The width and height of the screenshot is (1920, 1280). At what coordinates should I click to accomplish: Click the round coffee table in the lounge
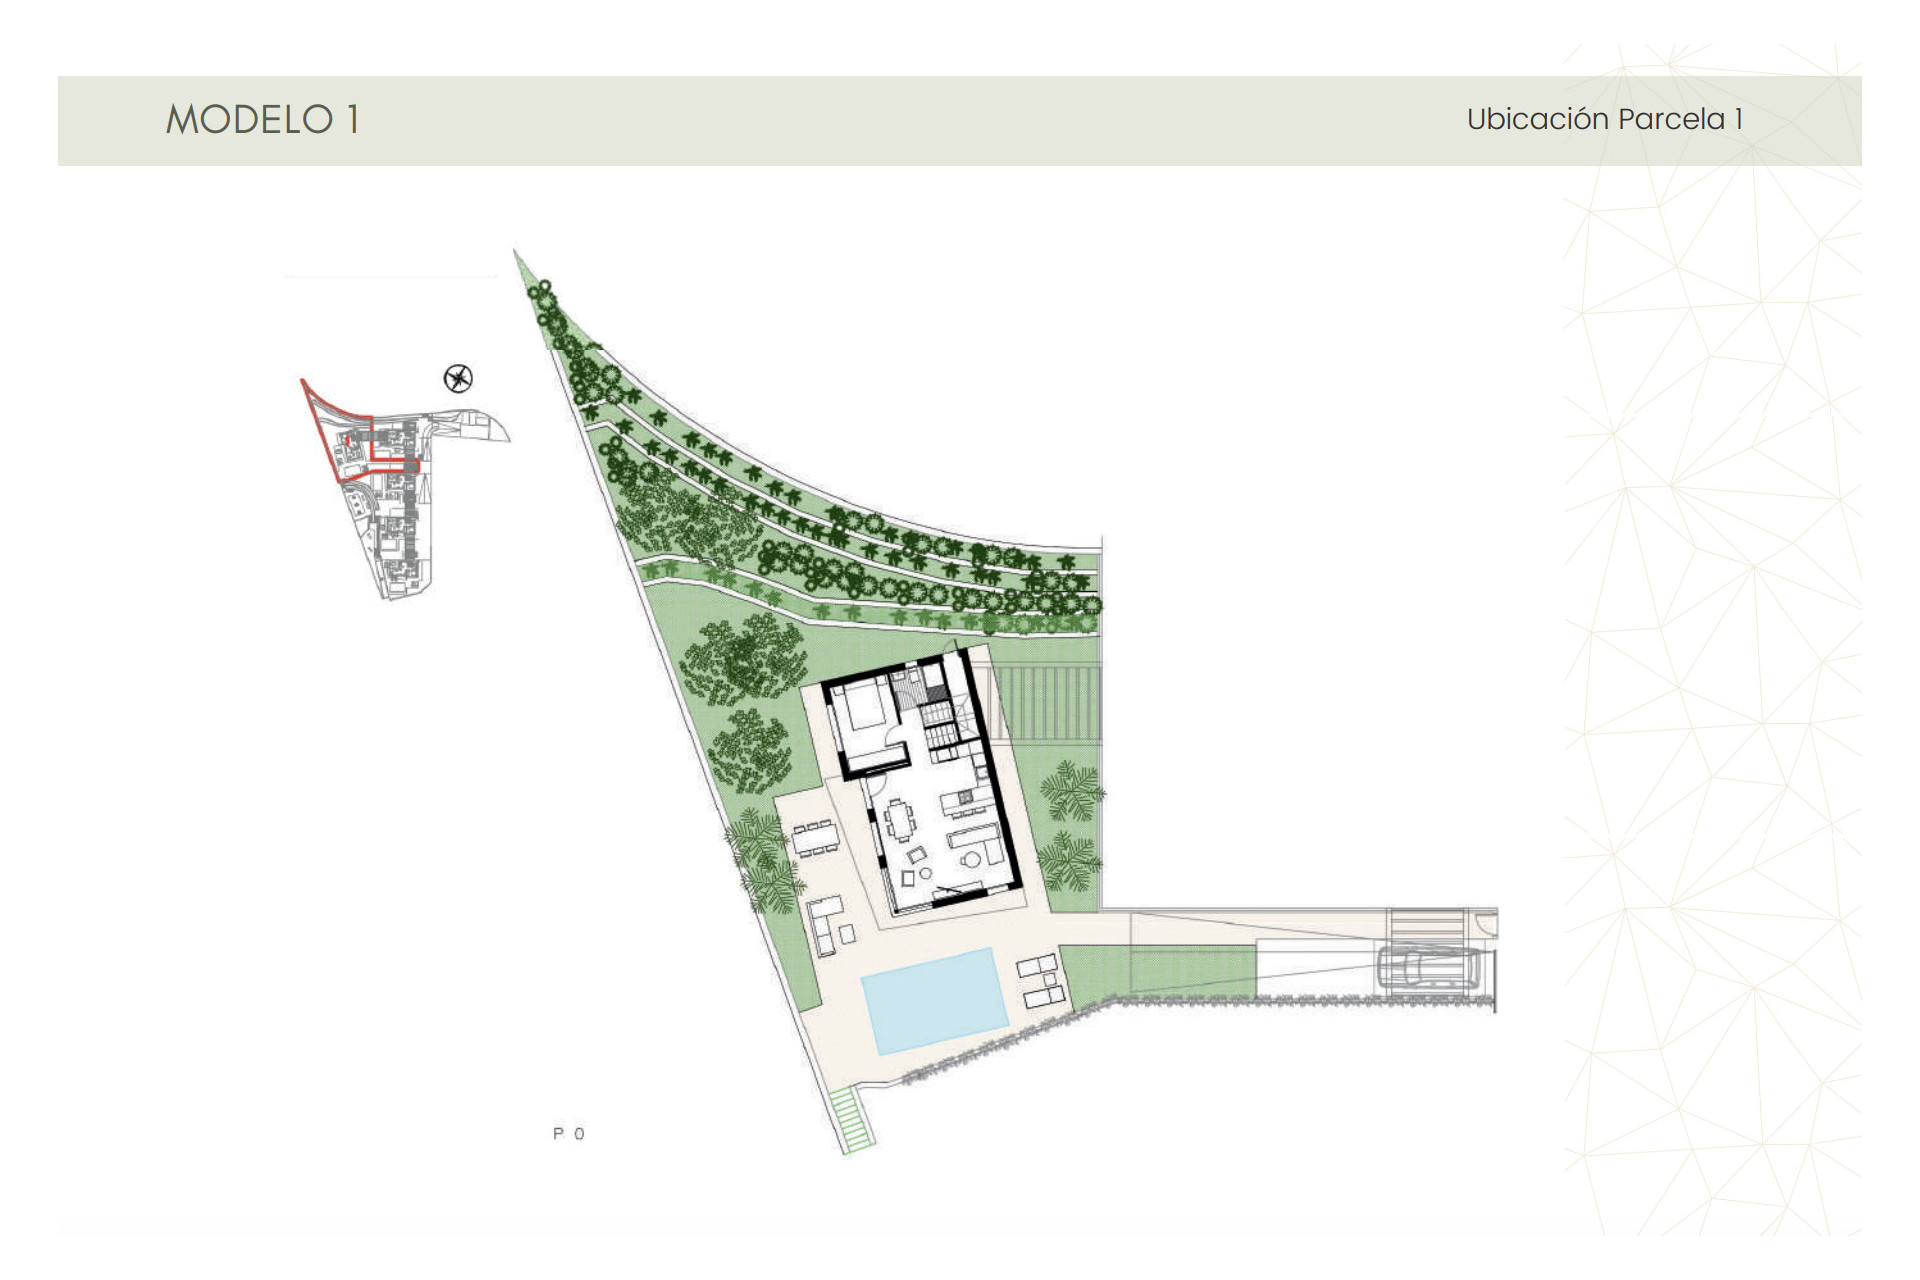971,860
